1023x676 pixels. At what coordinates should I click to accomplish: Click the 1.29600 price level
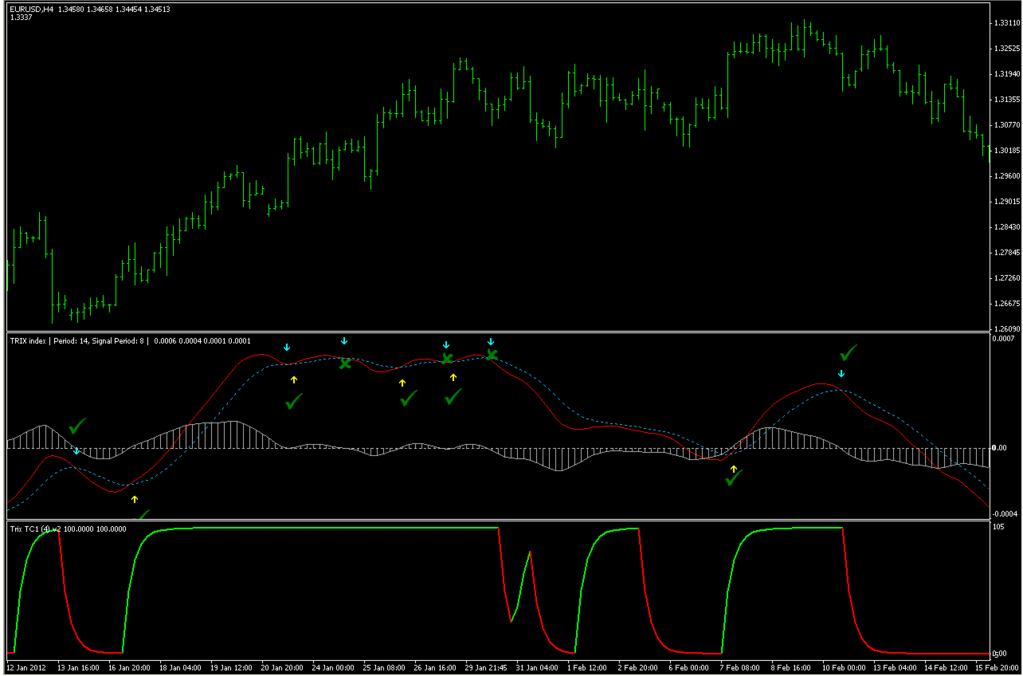click(1007, 176)
